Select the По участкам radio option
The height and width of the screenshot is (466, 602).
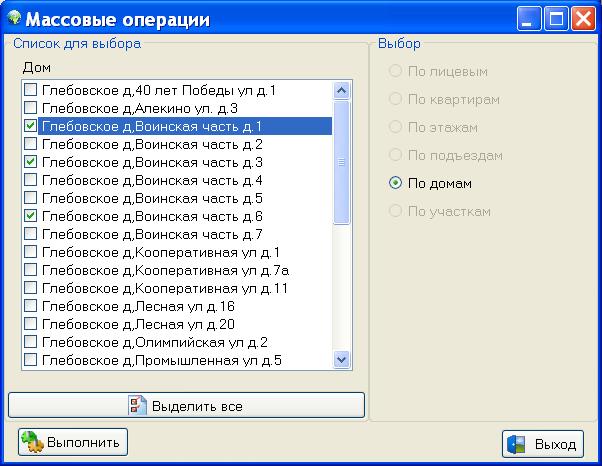point(395,211)
